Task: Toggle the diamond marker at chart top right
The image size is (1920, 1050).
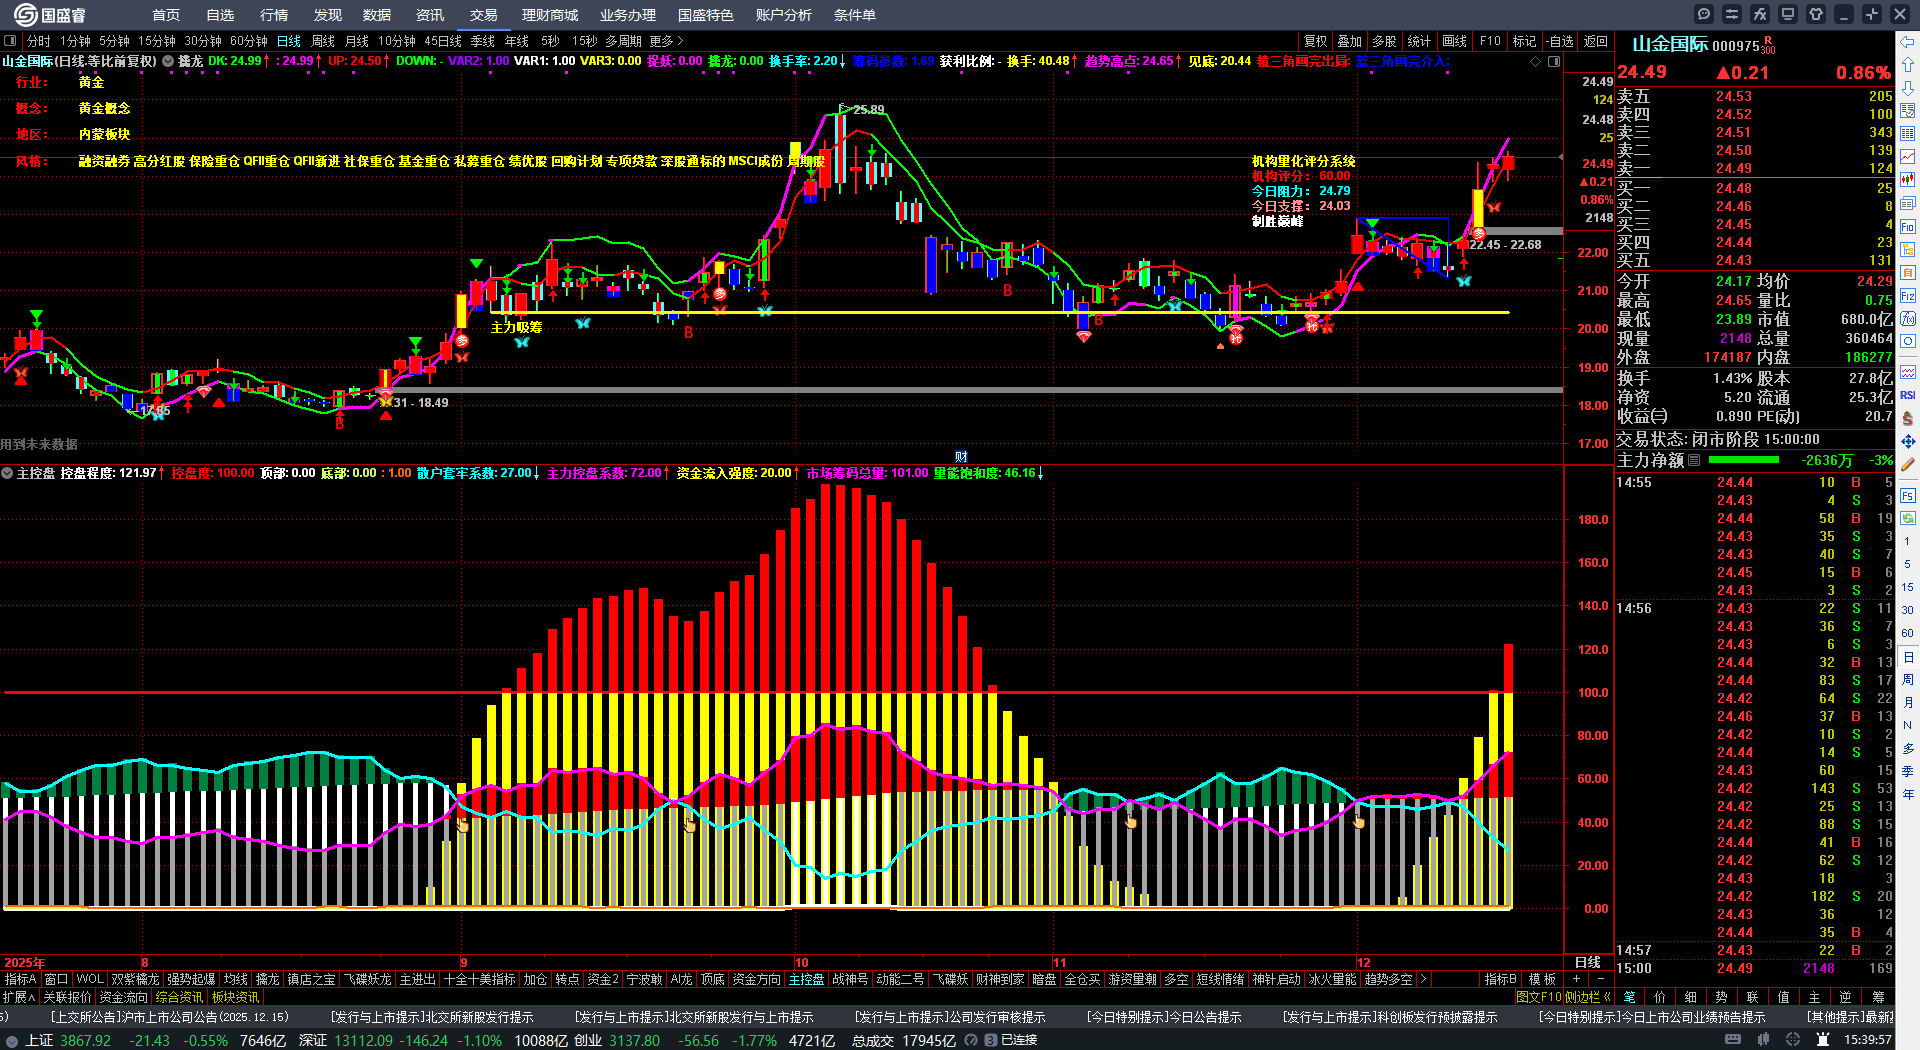Action: pos(1536,61)
